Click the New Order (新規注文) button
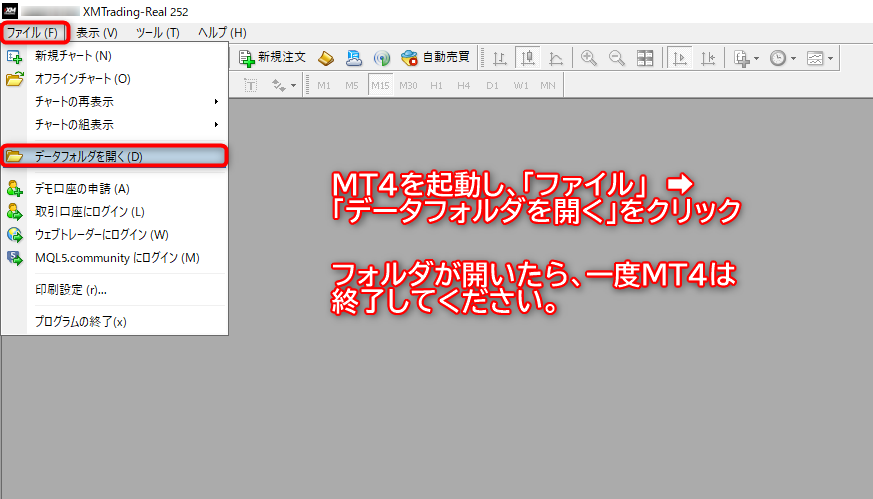The height and width of the screenshot is (499, 873). pos(271,58)
